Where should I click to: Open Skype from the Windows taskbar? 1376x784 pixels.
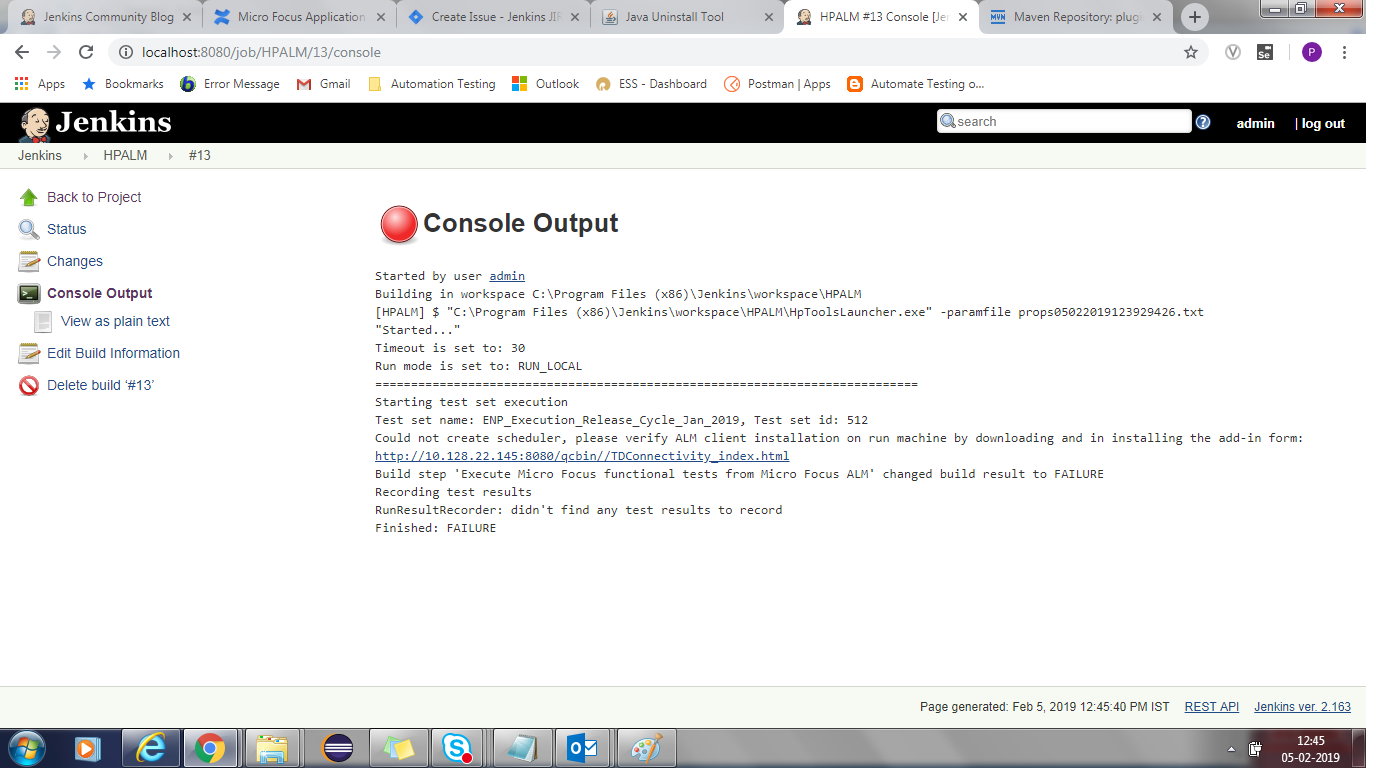[457, 747]
